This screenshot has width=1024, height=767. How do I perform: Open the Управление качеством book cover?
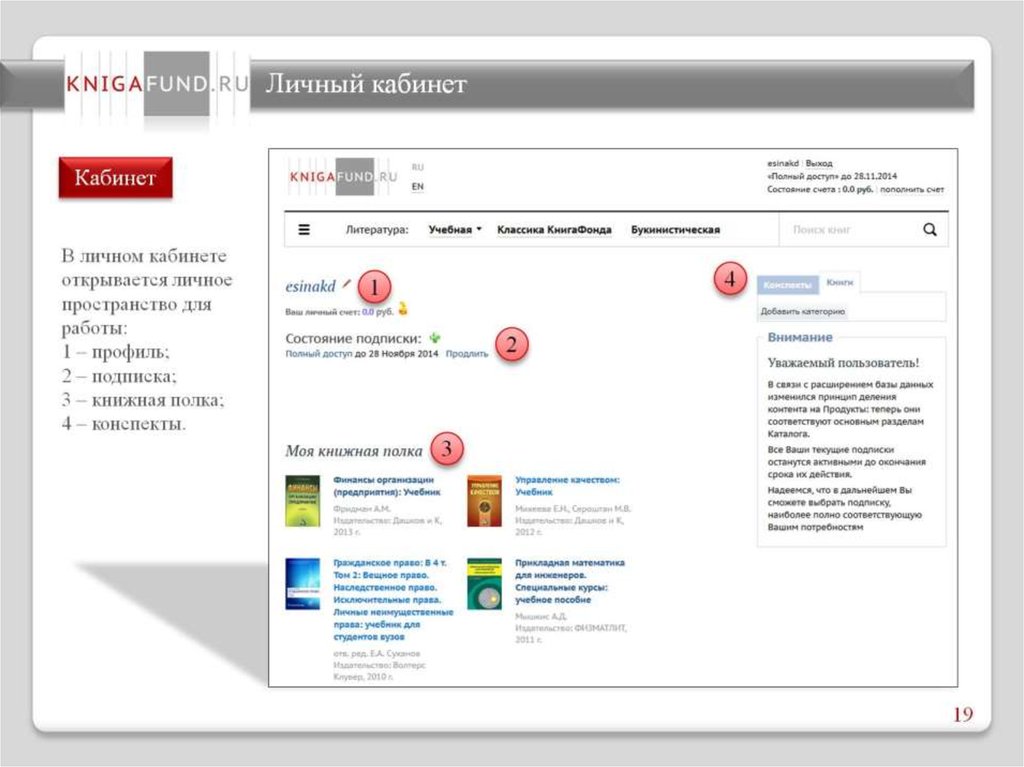pyautogui.click(x=484, y=501)
